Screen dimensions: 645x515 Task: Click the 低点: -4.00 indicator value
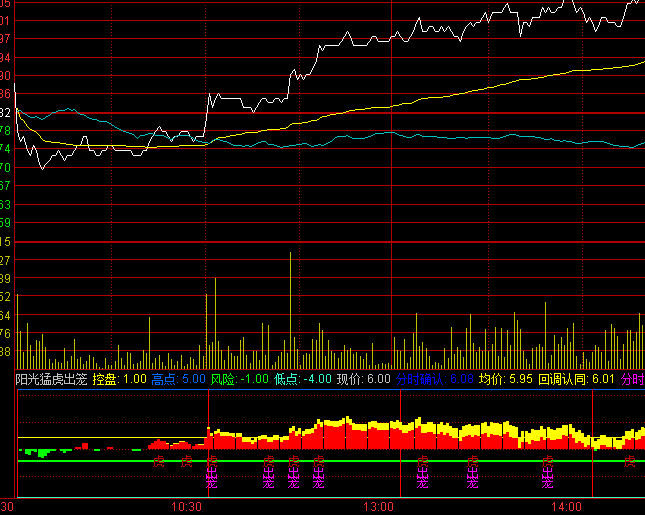302,379
